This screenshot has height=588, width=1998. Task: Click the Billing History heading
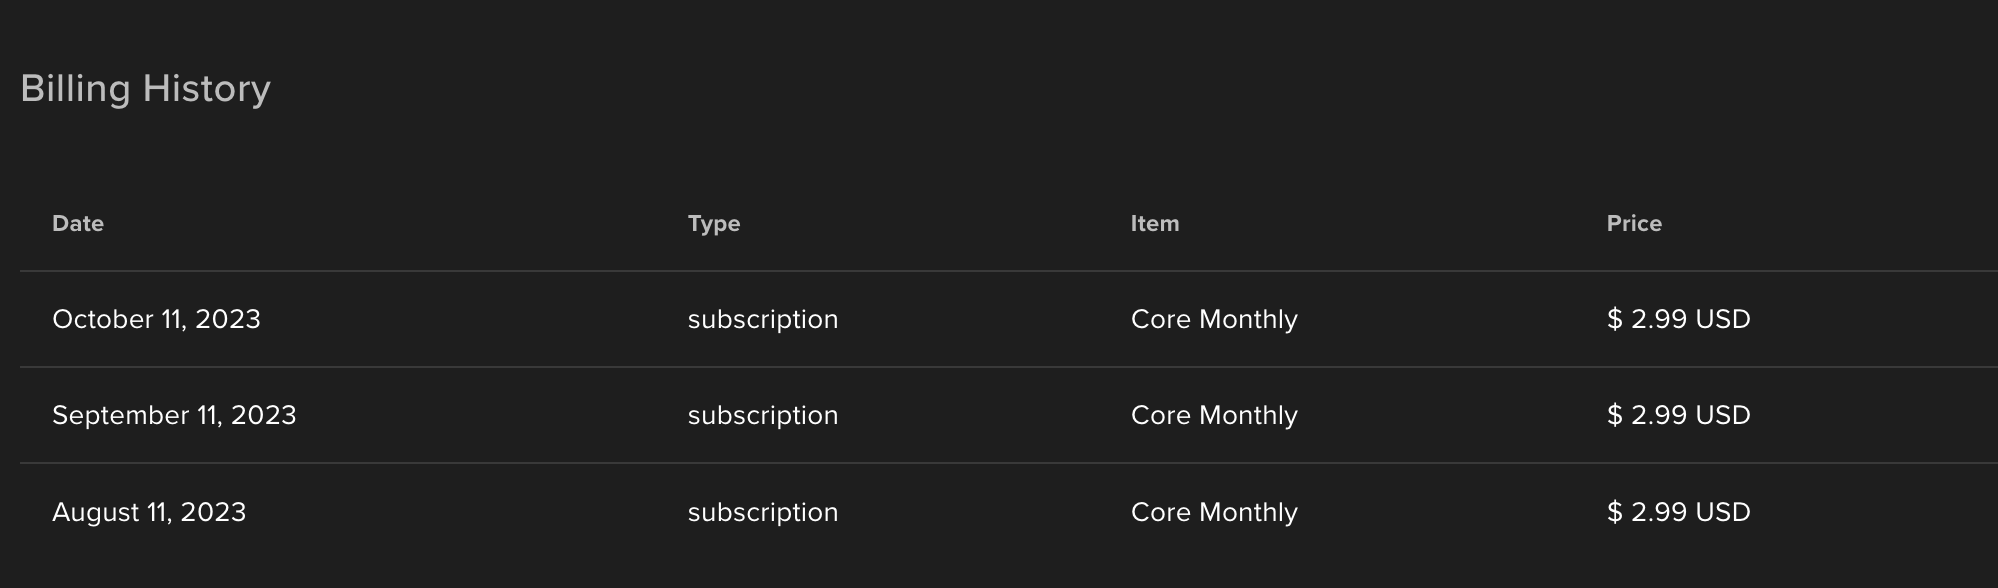(145, 89)
